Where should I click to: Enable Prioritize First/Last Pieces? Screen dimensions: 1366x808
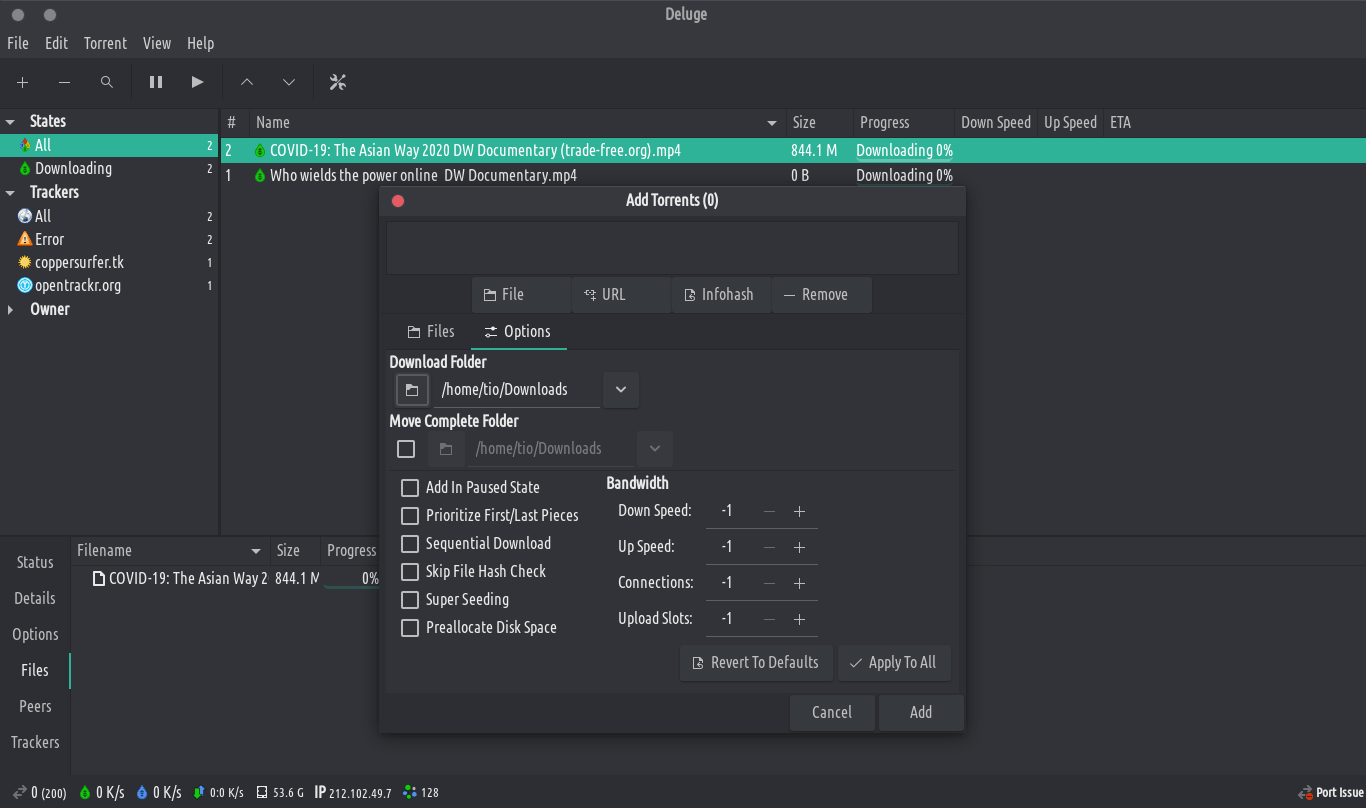pos(409,516)
